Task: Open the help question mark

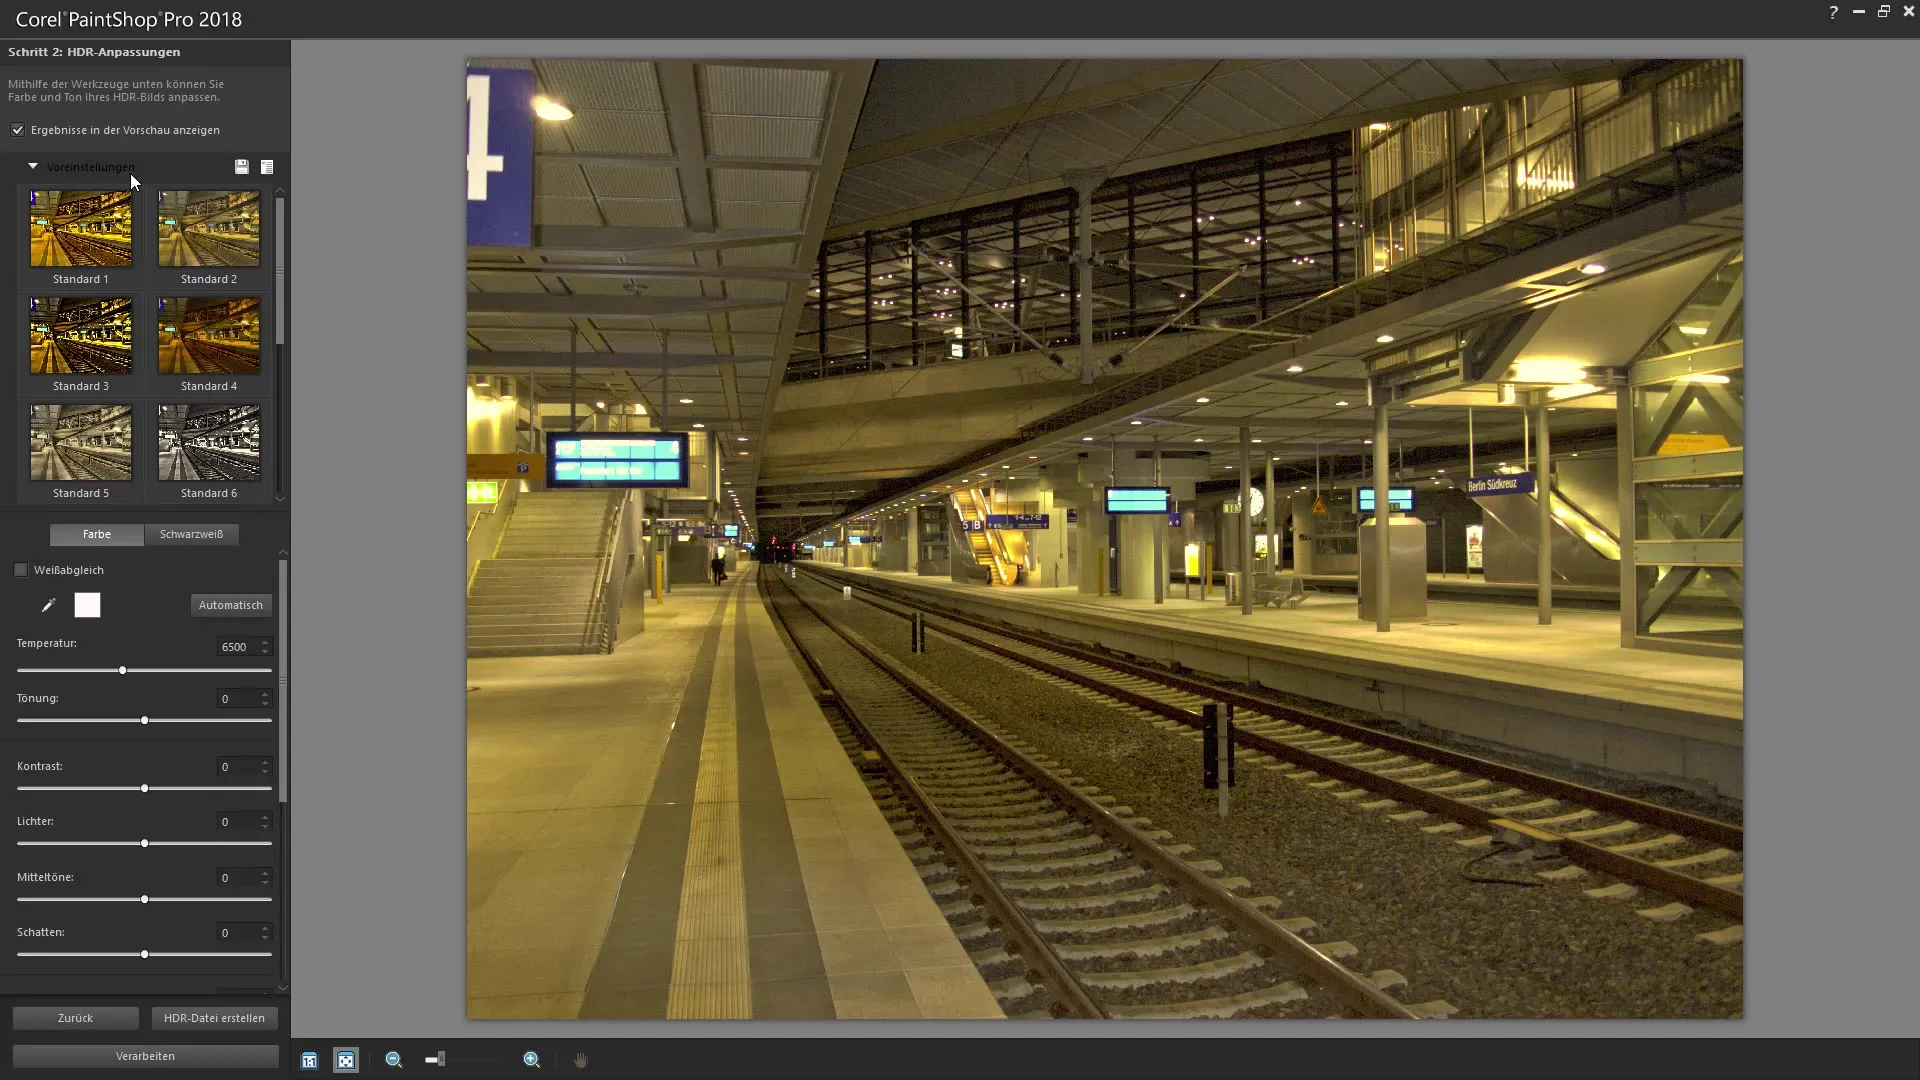Action: pos(1833,12)
